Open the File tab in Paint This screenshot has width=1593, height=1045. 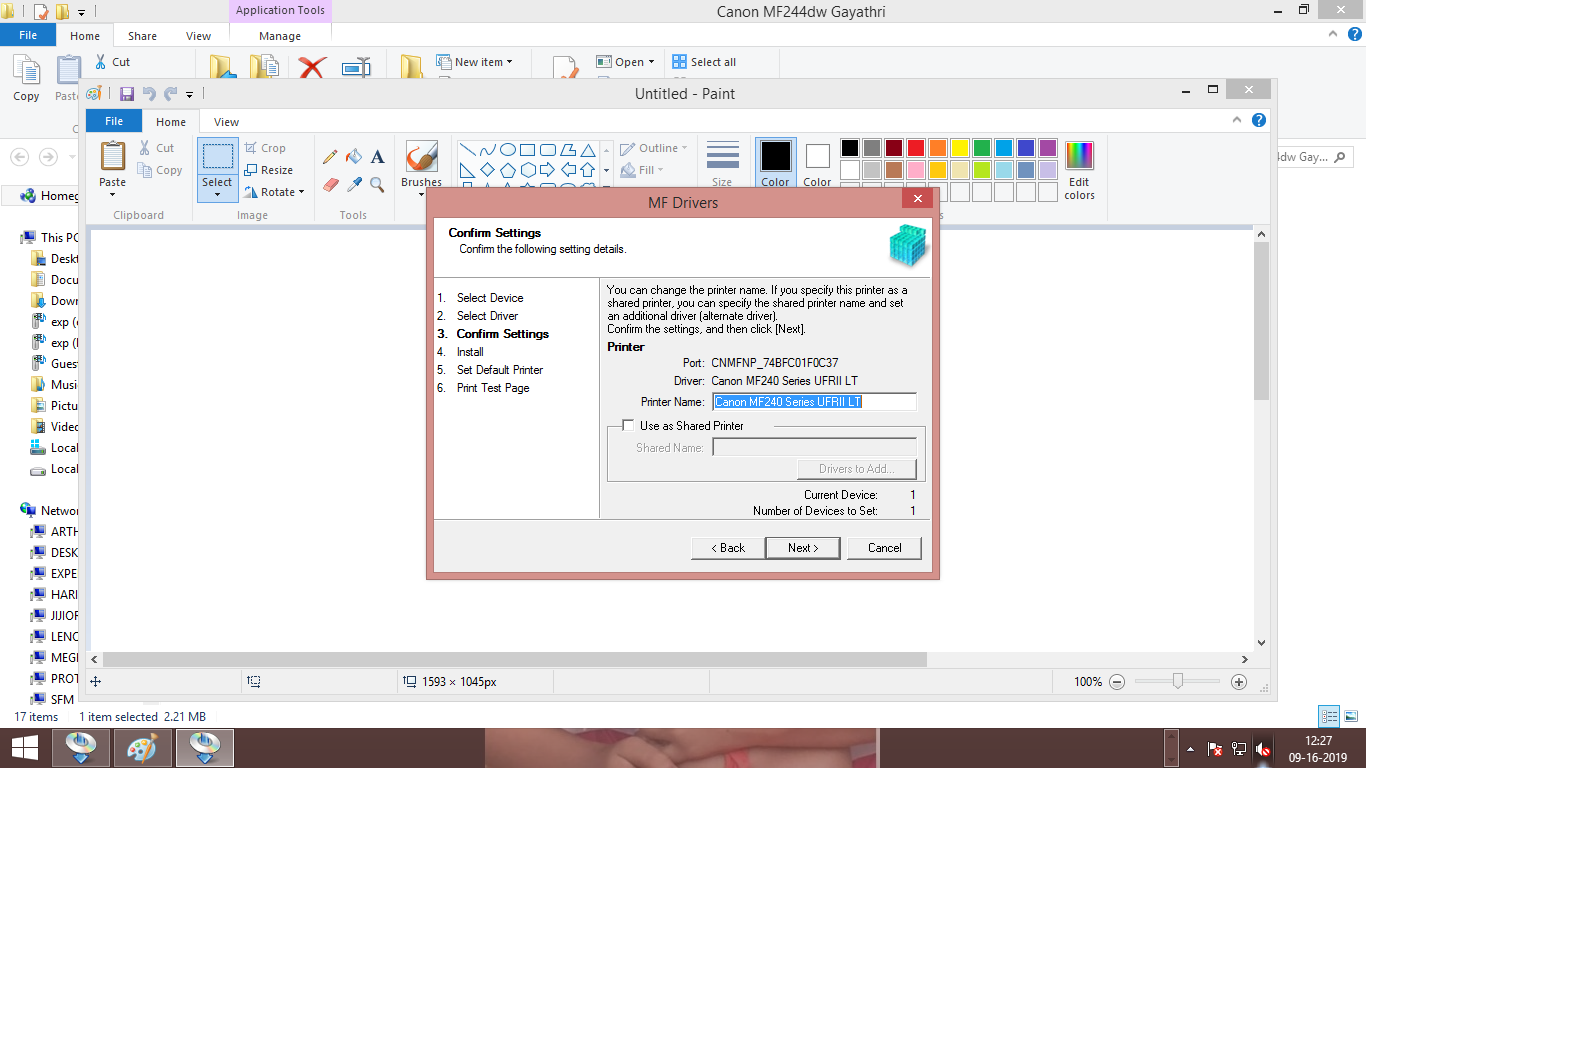click(114, 121)
